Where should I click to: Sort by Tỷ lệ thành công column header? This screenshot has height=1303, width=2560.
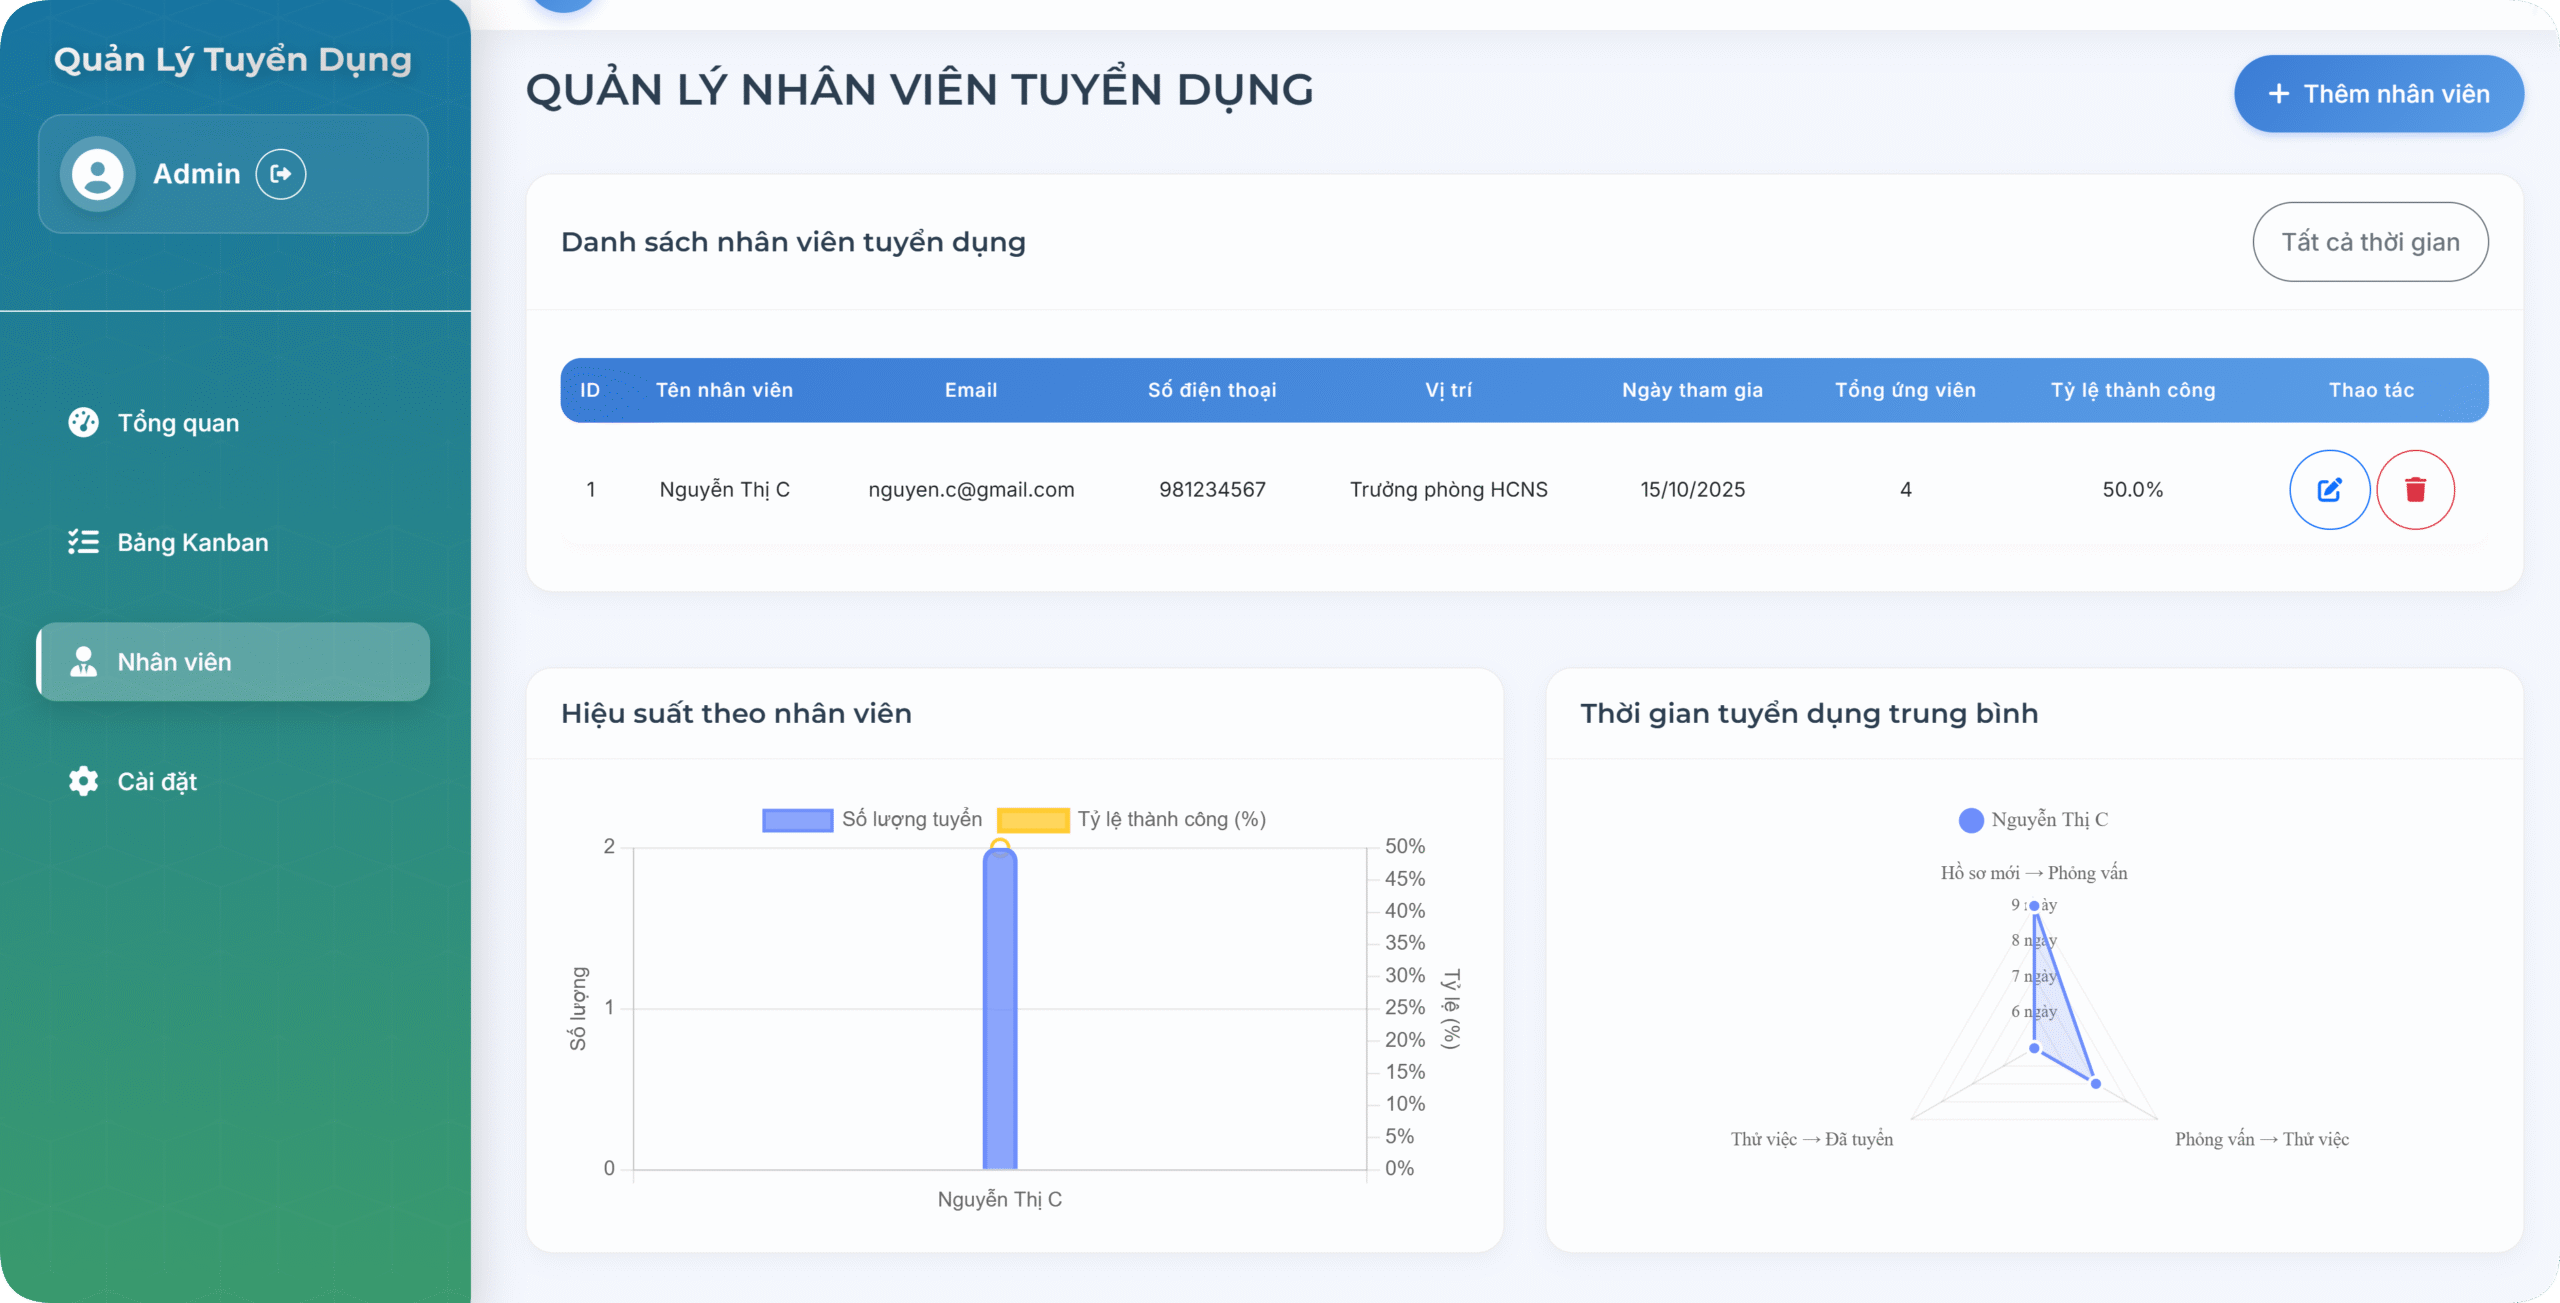click(2132, 390)
